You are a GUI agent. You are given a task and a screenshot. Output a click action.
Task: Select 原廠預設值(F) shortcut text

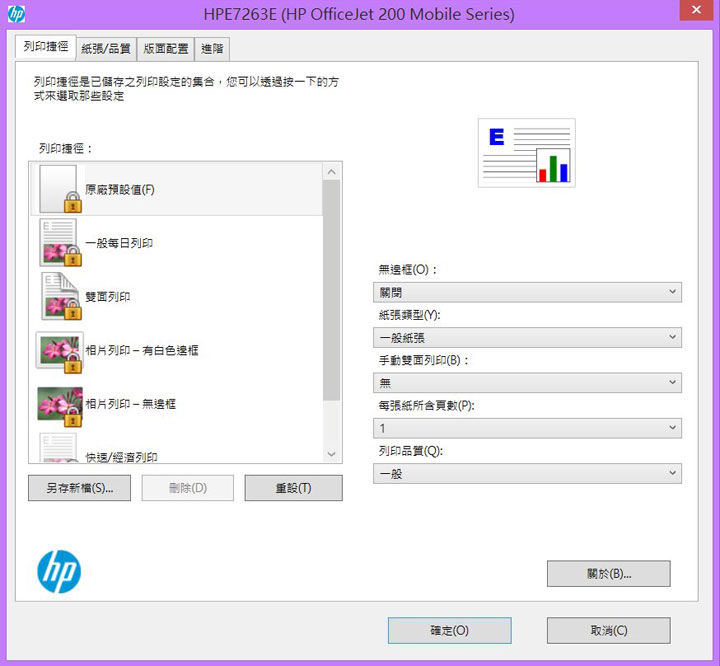(x=120, y=189)
